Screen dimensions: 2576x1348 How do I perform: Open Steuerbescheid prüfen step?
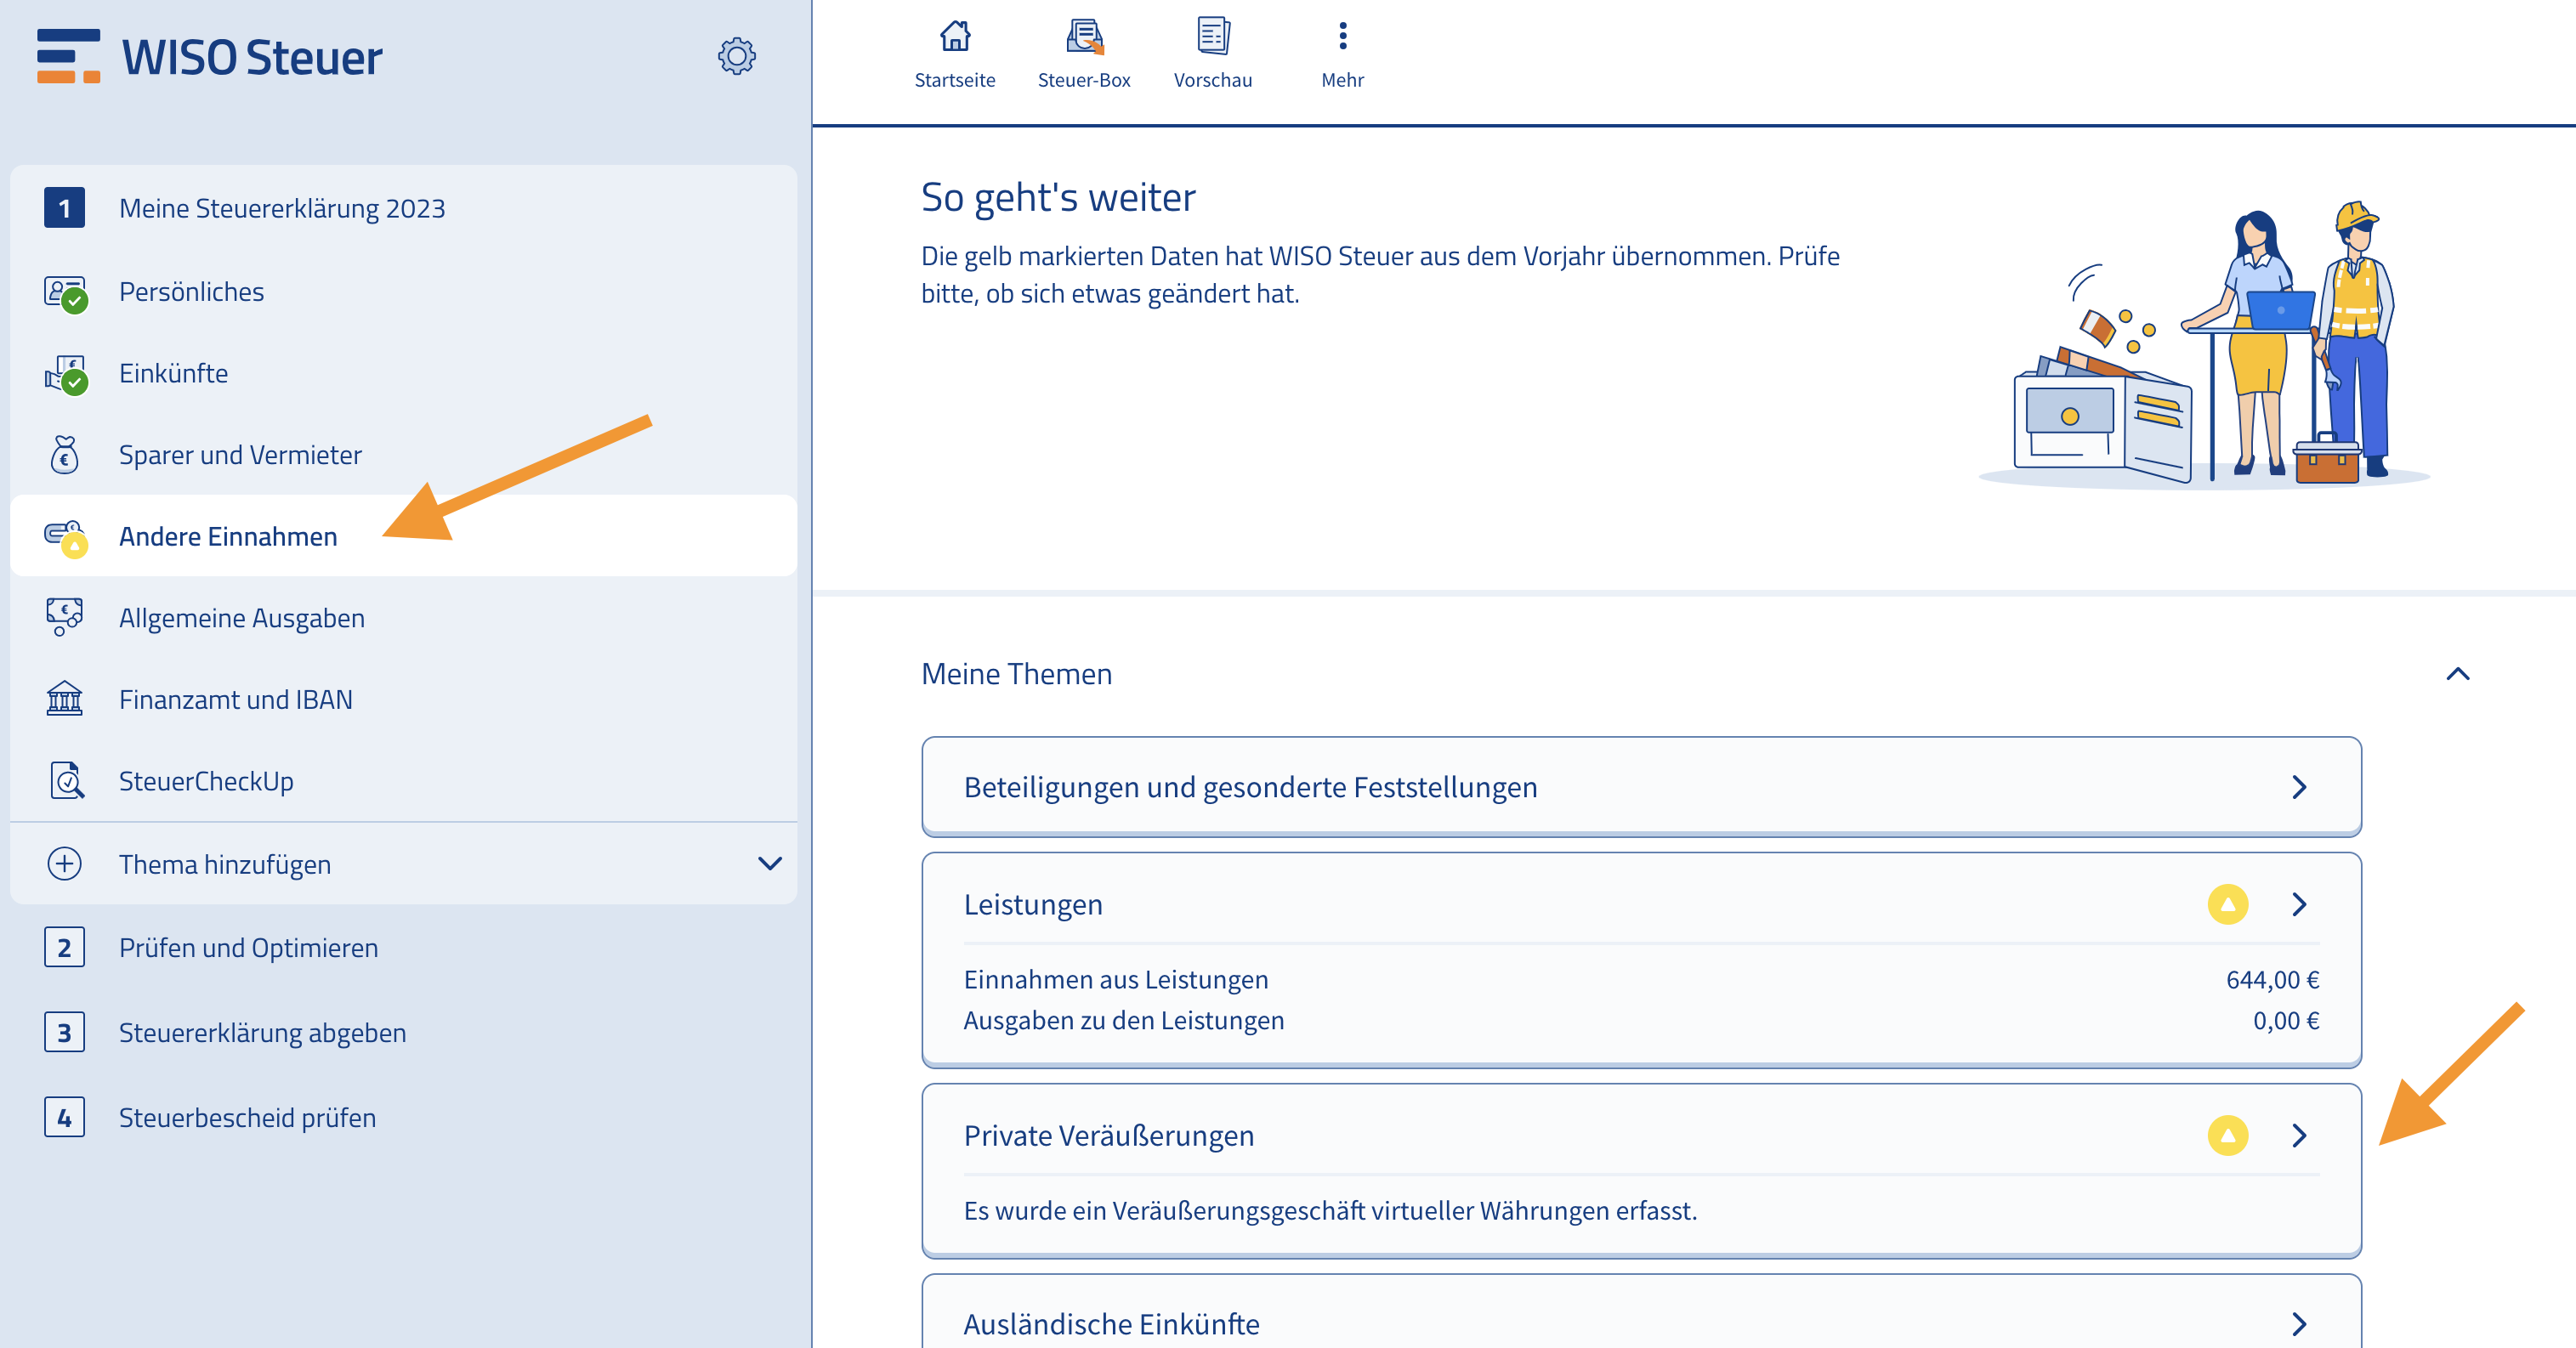(x=404, y=1117)
